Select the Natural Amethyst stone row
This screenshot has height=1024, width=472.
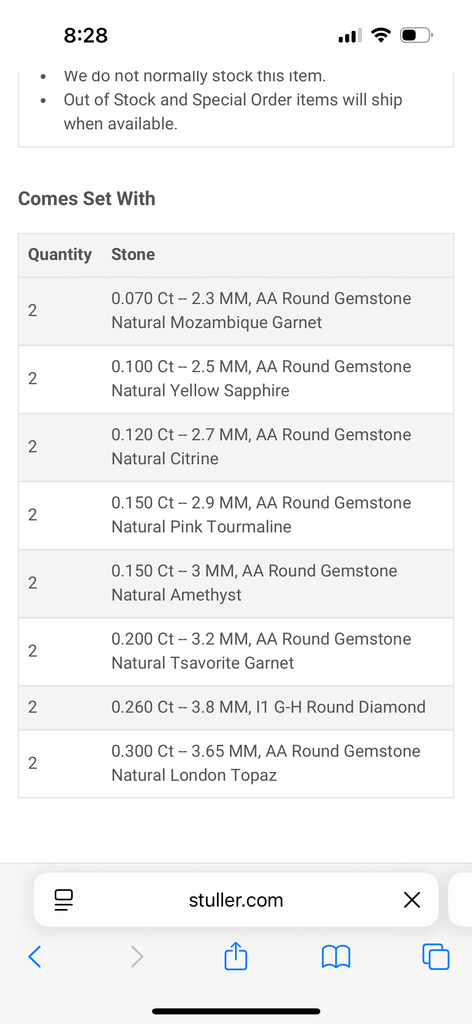pos(236,583)
